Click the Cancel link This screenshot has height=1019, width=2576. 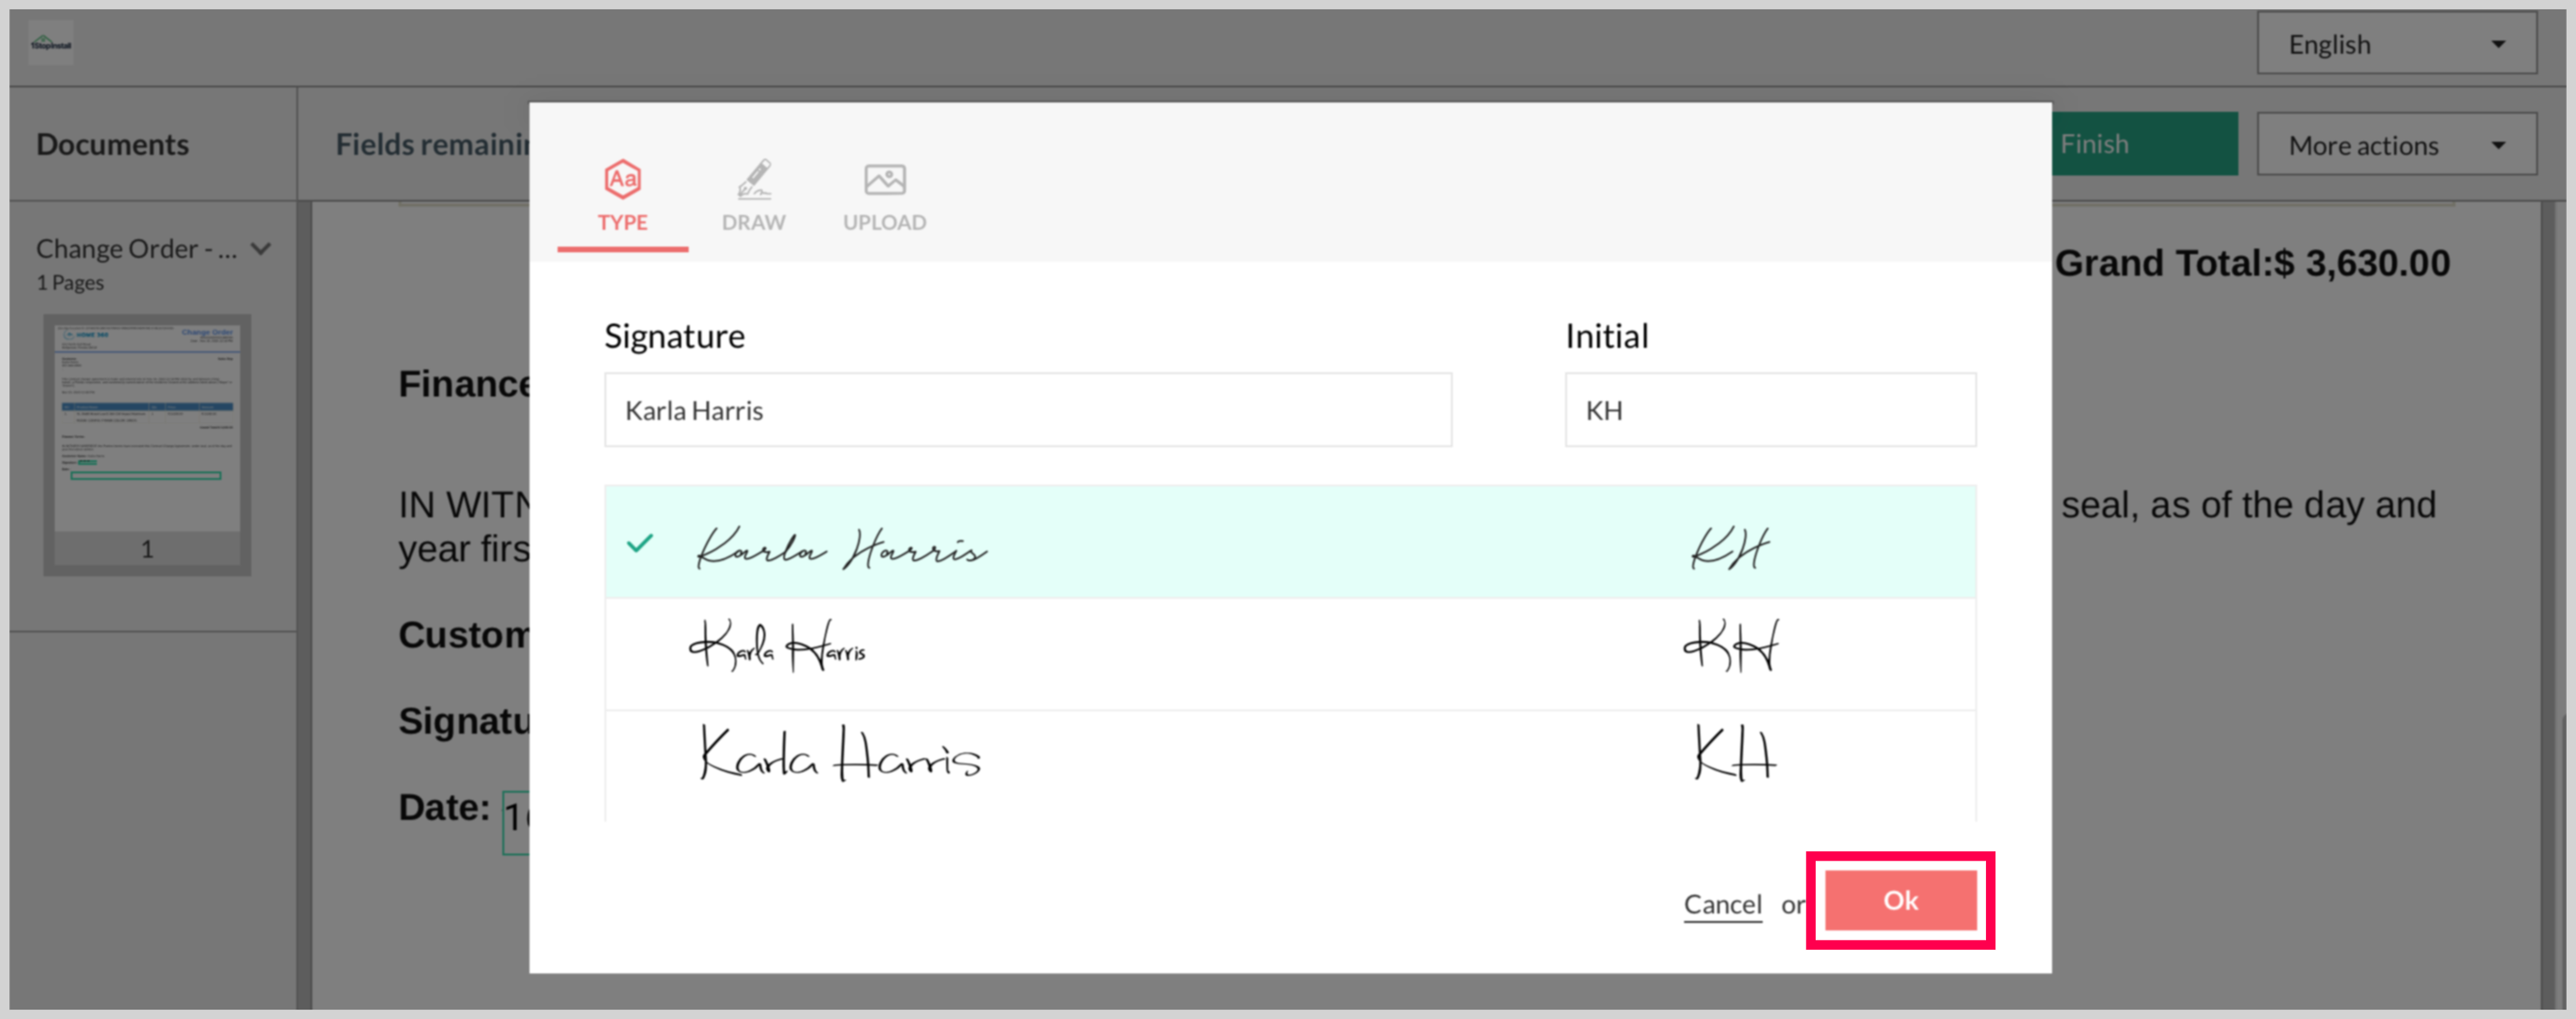[1722, 904]
